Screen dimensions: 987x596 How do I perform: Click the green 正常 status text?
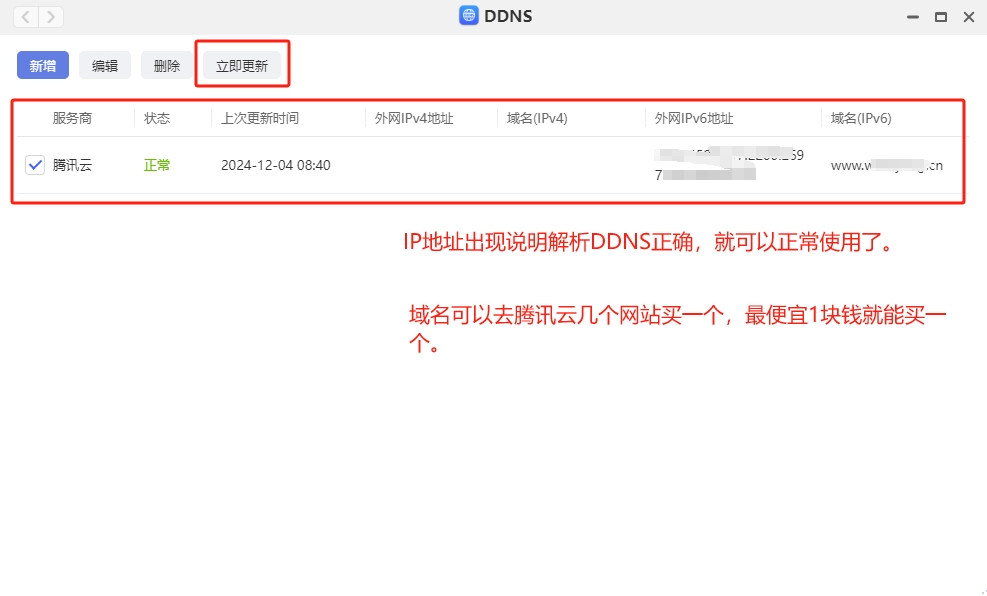click(157, 165)
